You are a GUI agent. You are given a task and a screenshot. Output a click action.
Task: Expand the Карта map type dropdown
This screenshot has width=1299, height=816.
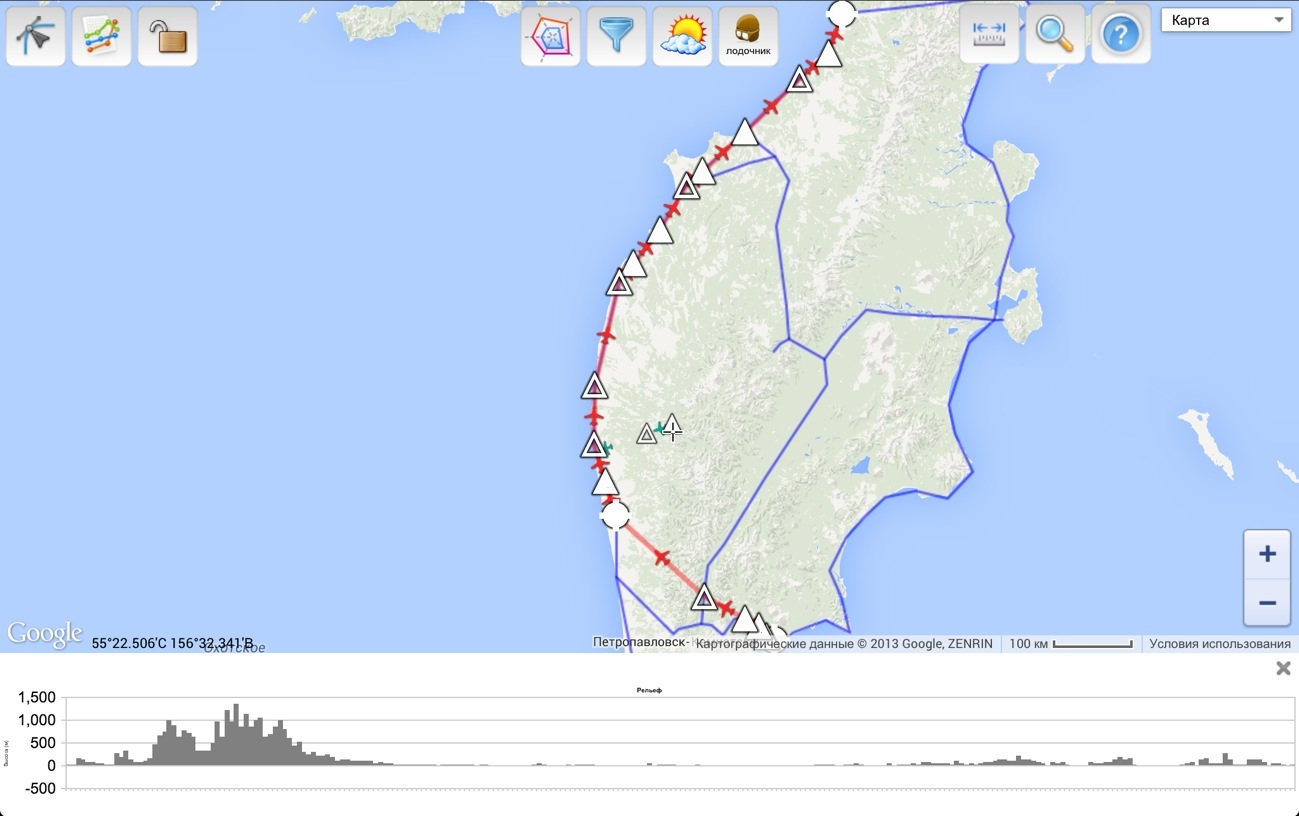click(x=1226, y=20)
